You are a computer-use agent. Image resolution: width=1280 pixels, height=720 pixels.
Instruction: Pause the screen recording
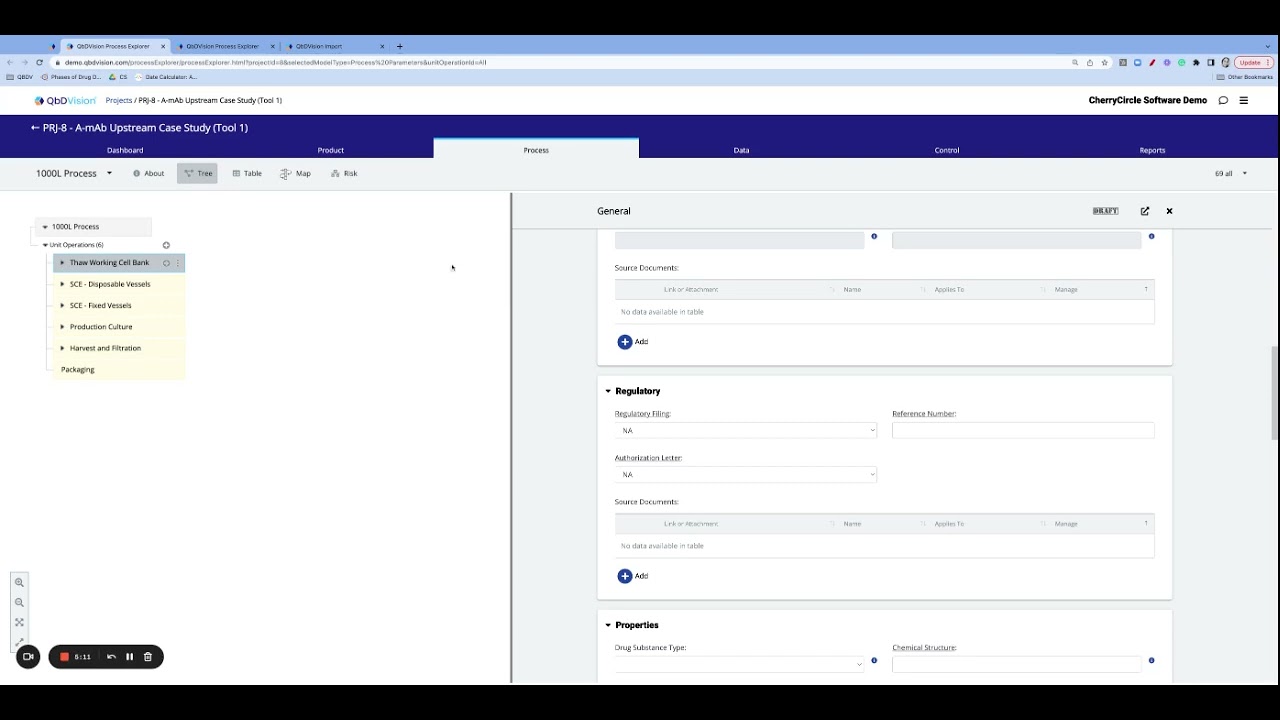point(129,657)
